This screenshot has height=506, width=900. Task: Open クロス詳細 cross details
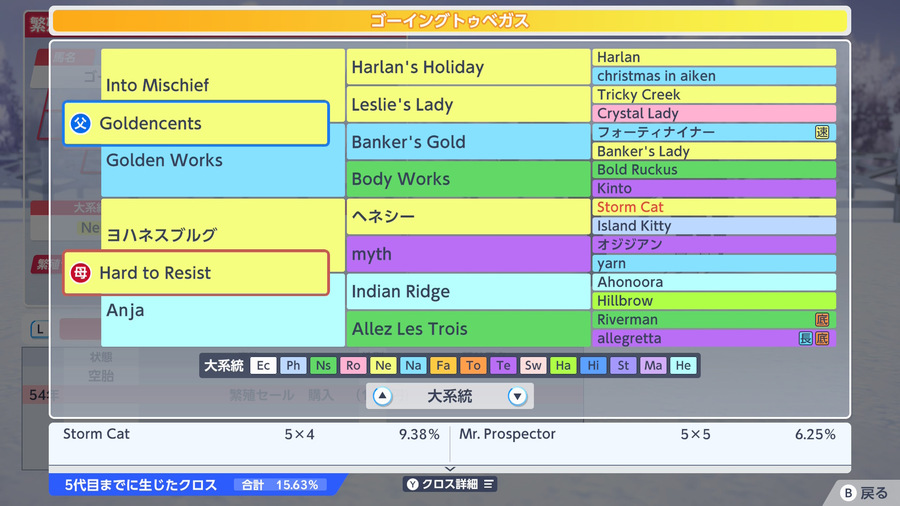[x=450, y=484]
